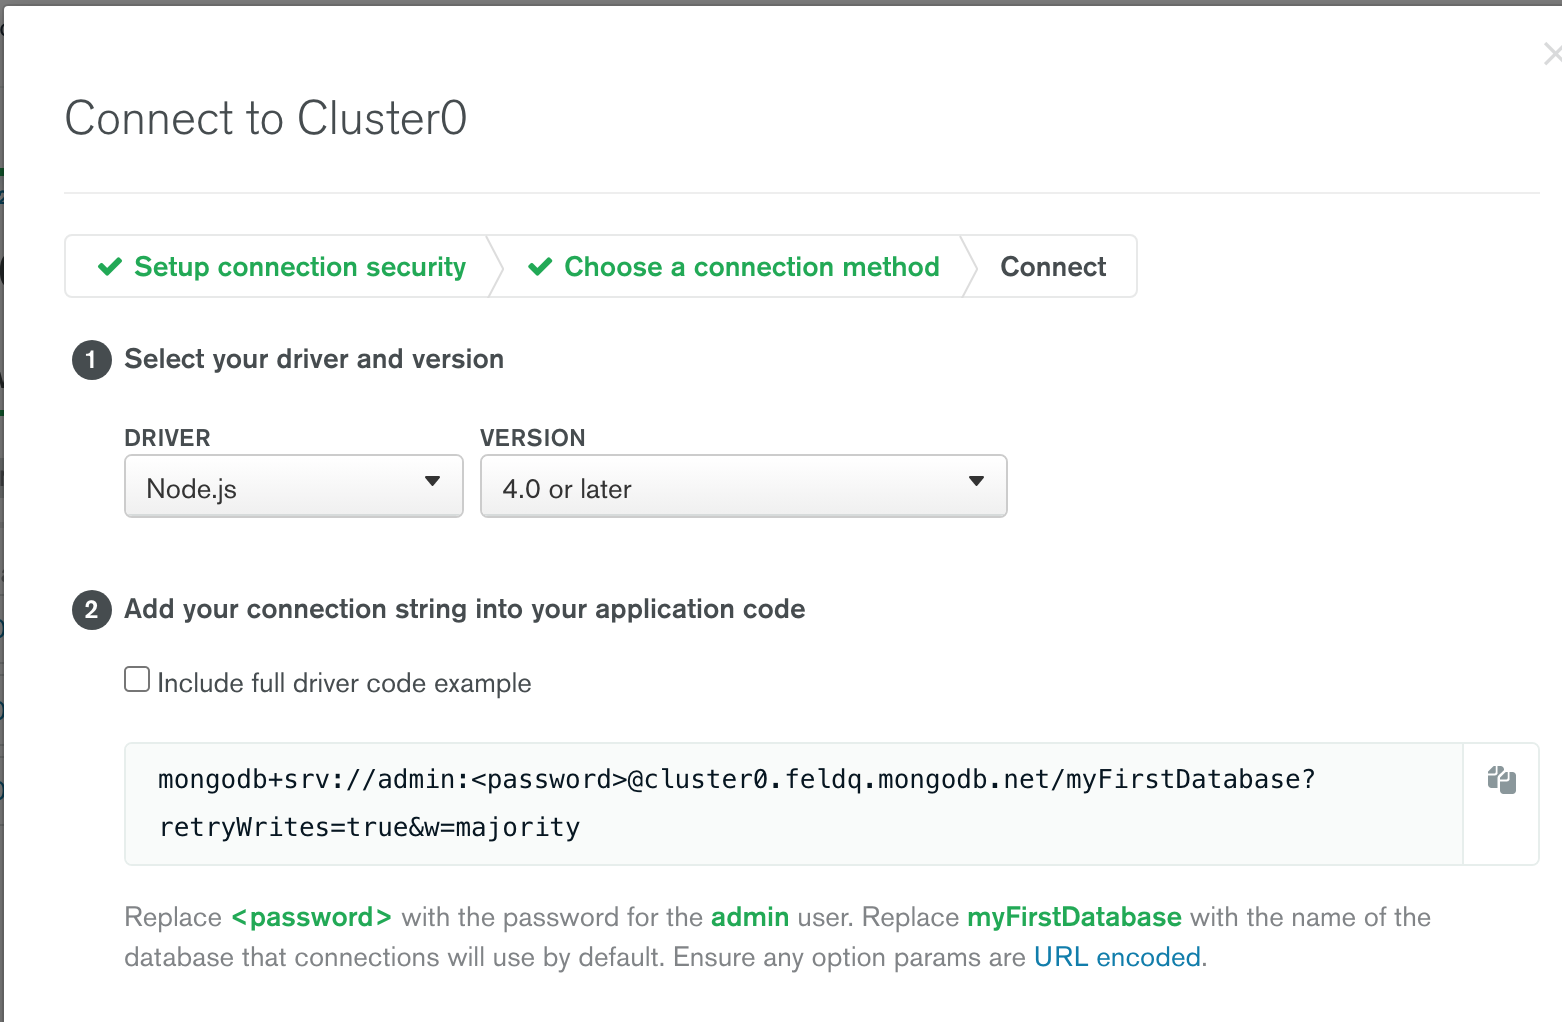Click the green admin username in instructions
The width and height of the screenshot is (1562, 1022).
coord(750,917)
